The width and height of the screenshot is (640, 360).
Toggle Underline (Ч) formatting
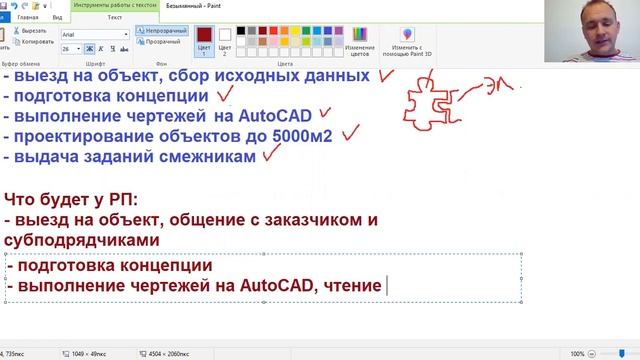click(113, 49)
